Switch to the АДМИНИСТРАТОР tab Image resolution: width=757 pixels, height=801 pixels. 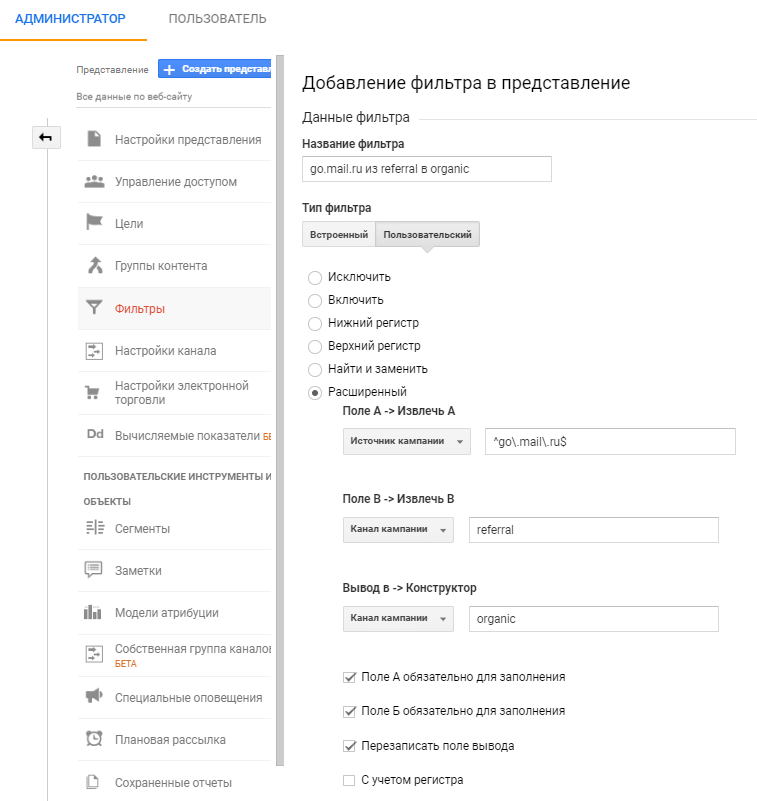pyautogui.click(x=70, y=19)
